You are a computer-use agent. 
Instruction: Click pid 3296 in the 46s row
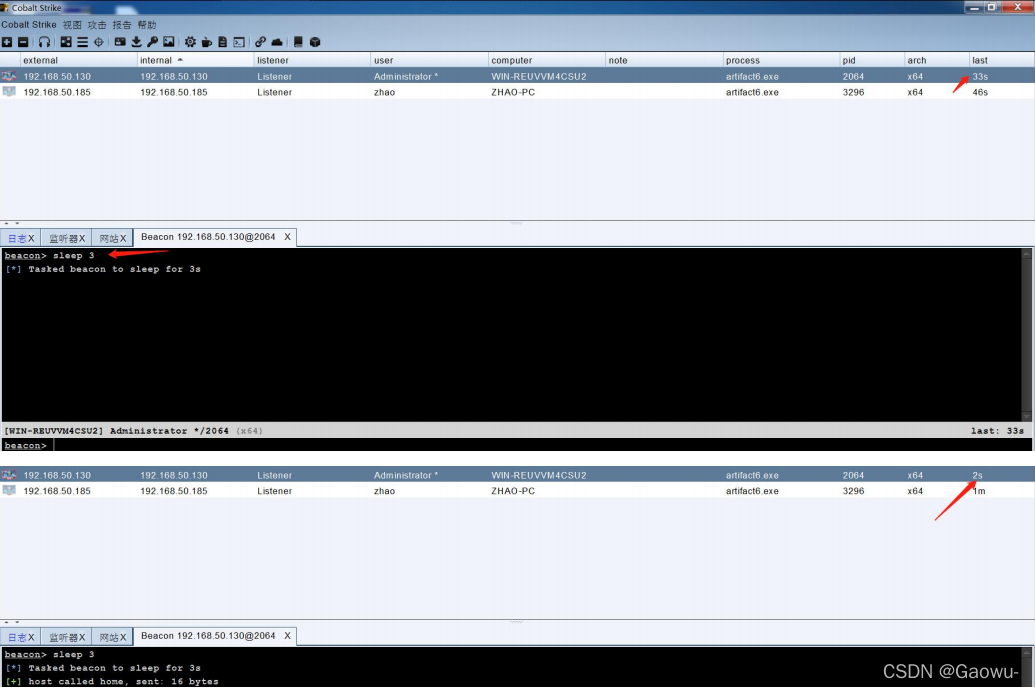point(853,92)
